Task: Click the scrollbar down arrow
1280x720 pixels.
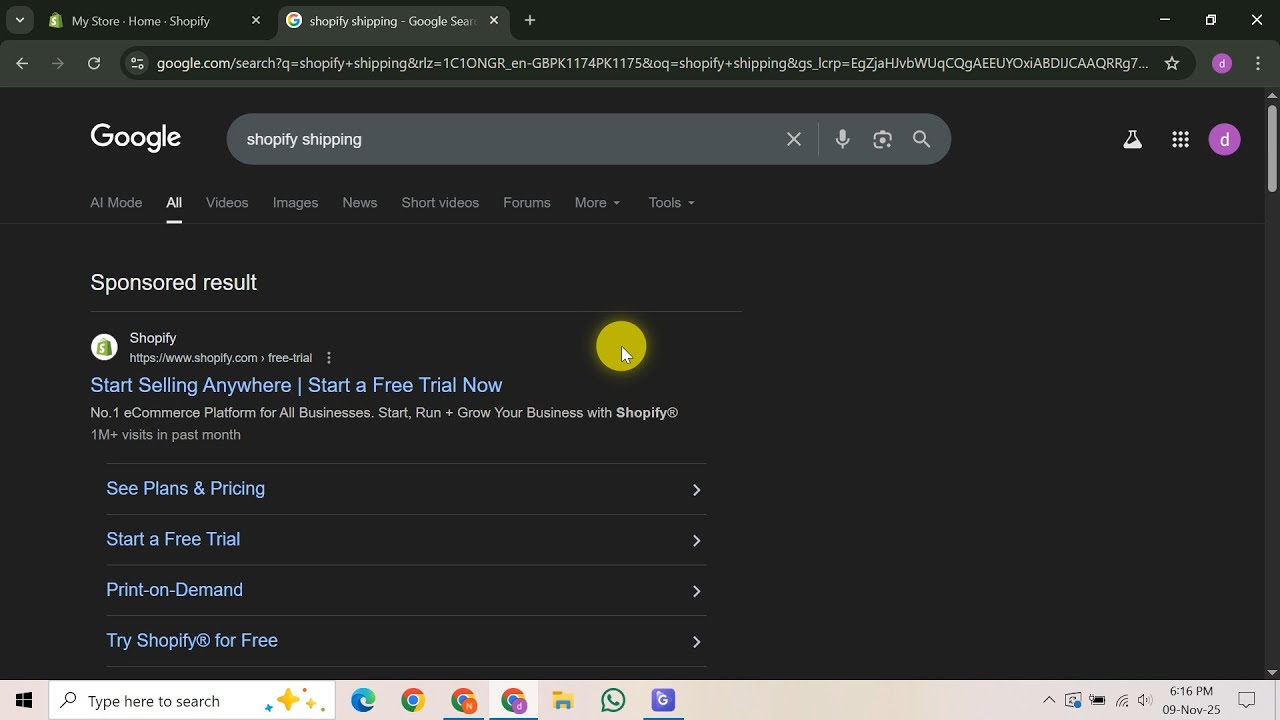Action: point(1272,673)
